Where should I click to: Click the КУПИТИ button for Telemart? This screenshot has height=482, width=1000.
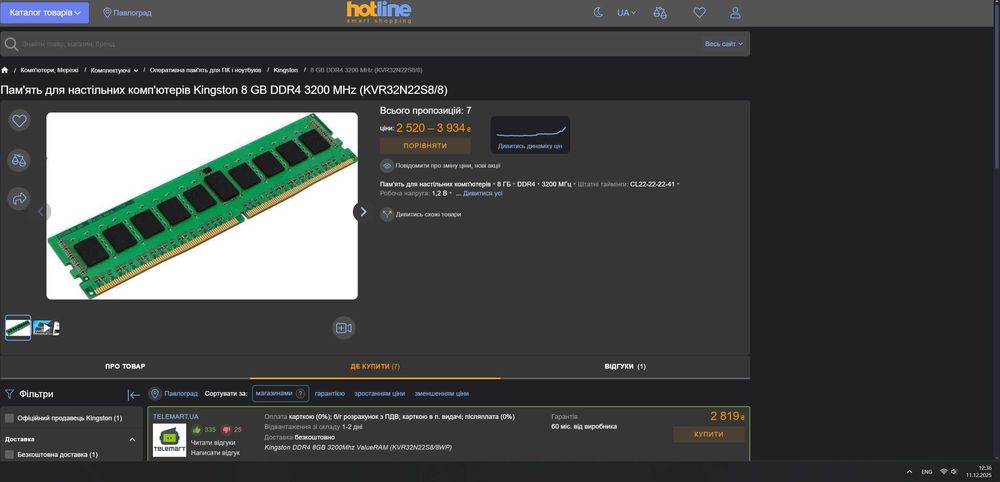click(709, 434)
